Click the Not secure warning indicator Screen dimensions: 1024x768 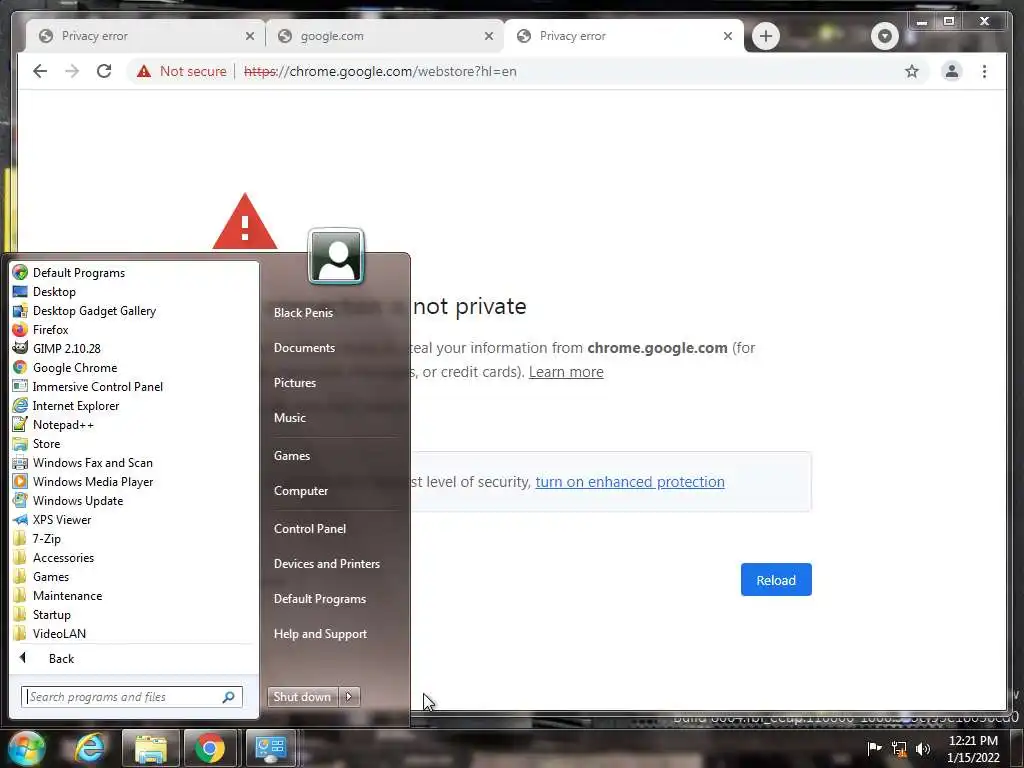point(182,71)
